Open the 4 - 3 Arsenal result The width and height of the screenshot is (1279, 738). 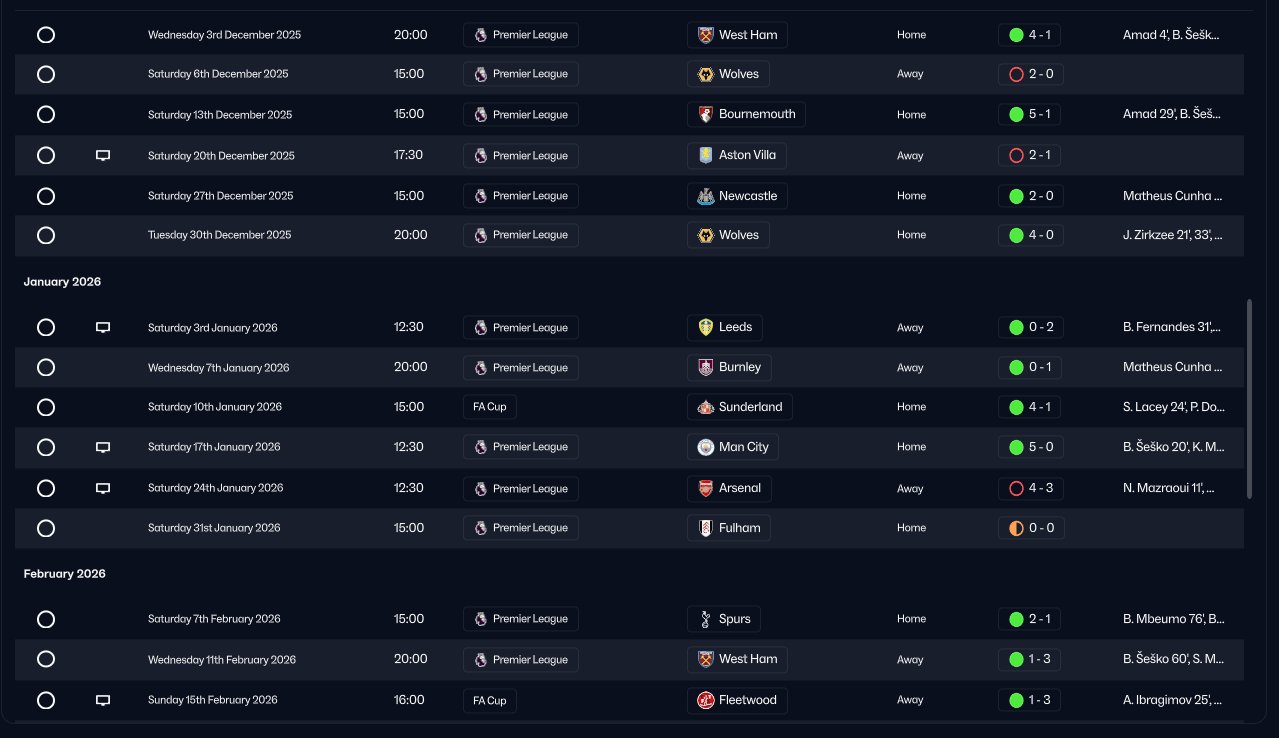(1031, 488)
